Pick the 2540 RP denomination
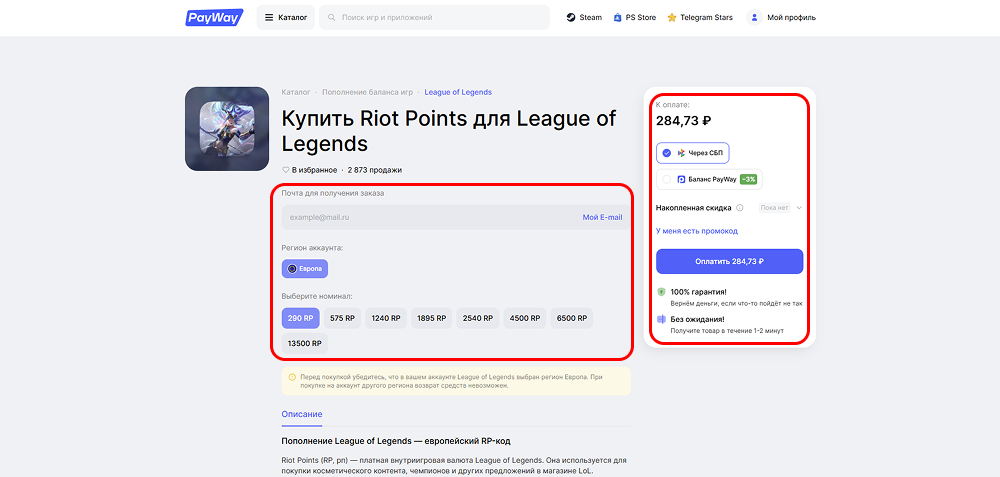The width and height of the screenshot is (1000, 477). [x=478, y=318]
